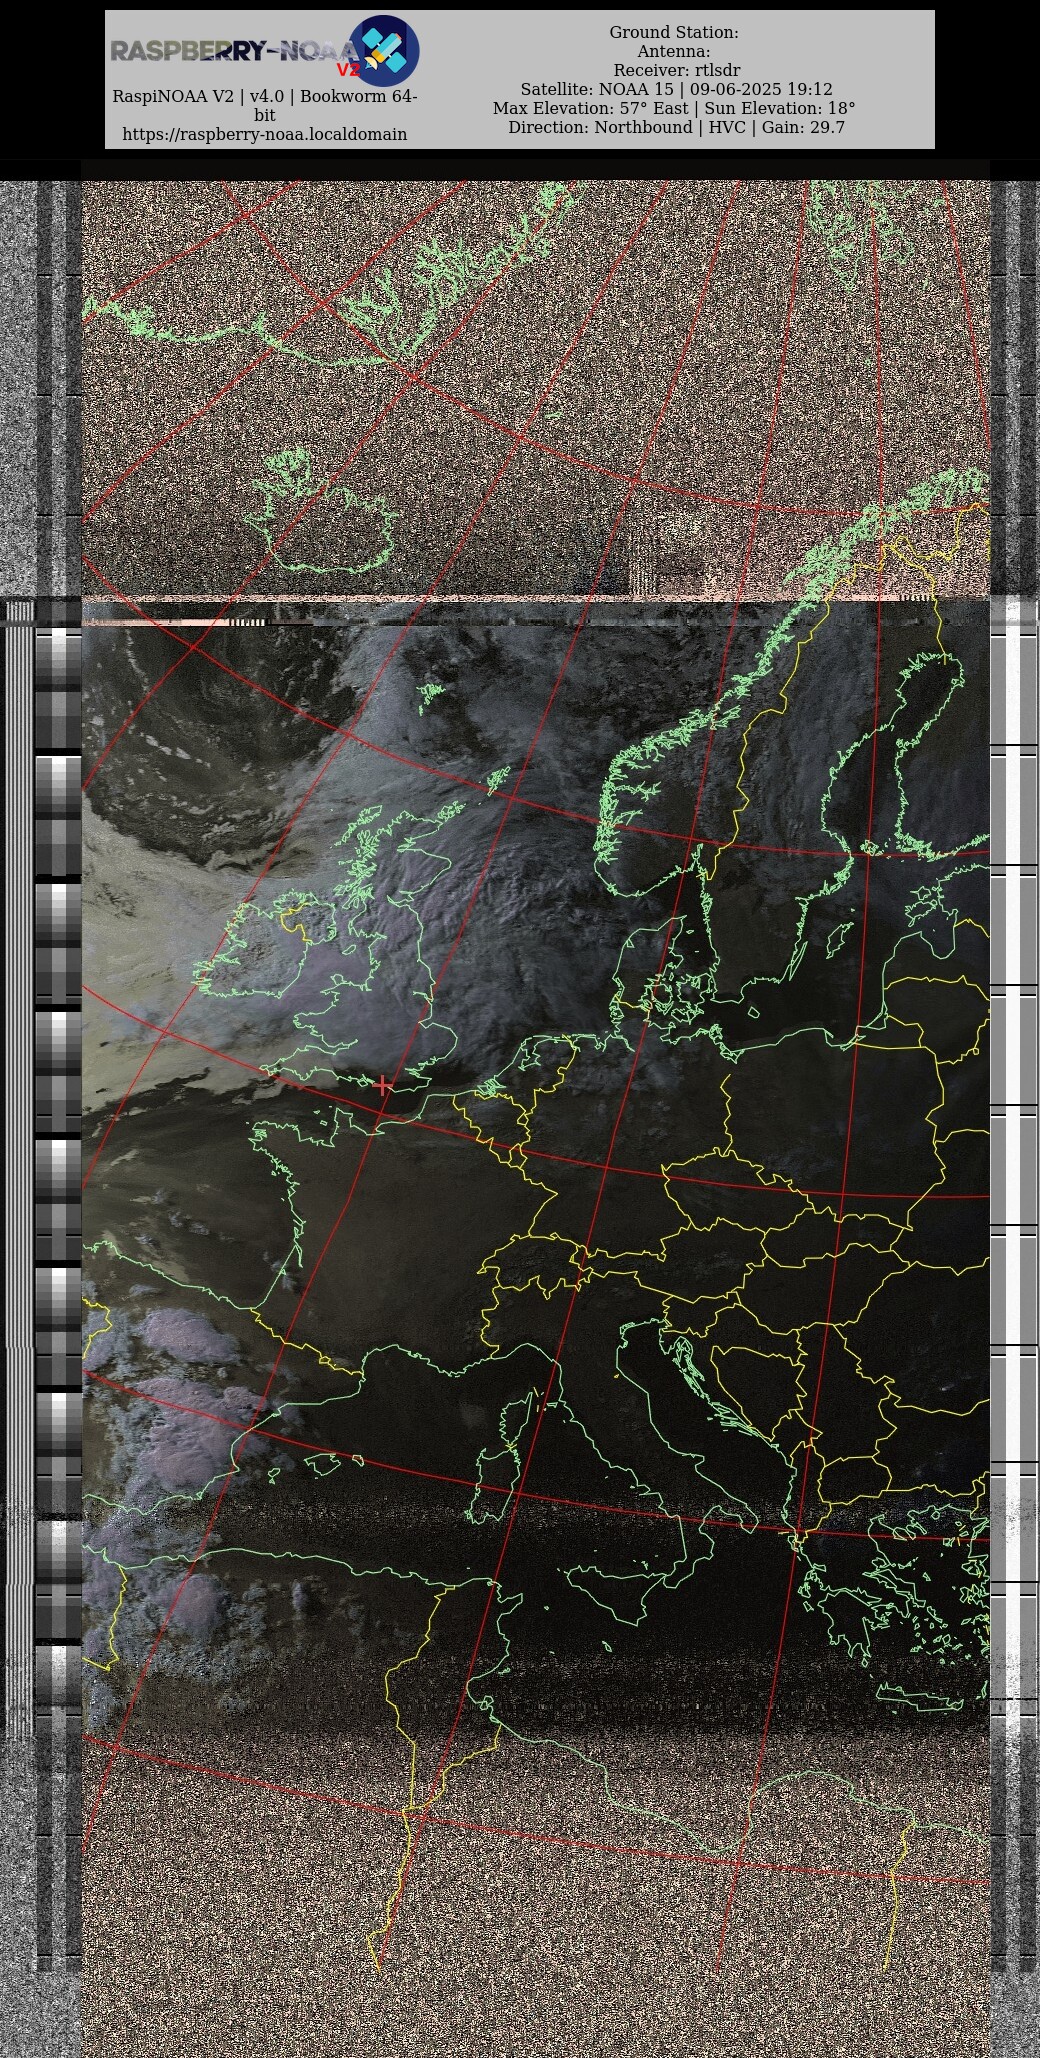
Task: Click the satellite icon in the Raspberry-NOAA logo
Action: click(384, 51)
